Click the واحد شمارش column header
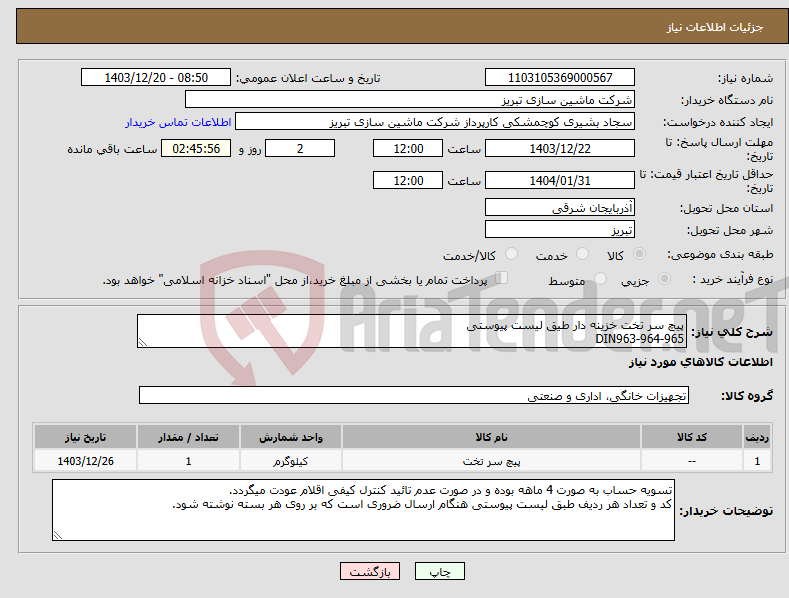This screenshot has height=598, width=789. pos(291,437)
